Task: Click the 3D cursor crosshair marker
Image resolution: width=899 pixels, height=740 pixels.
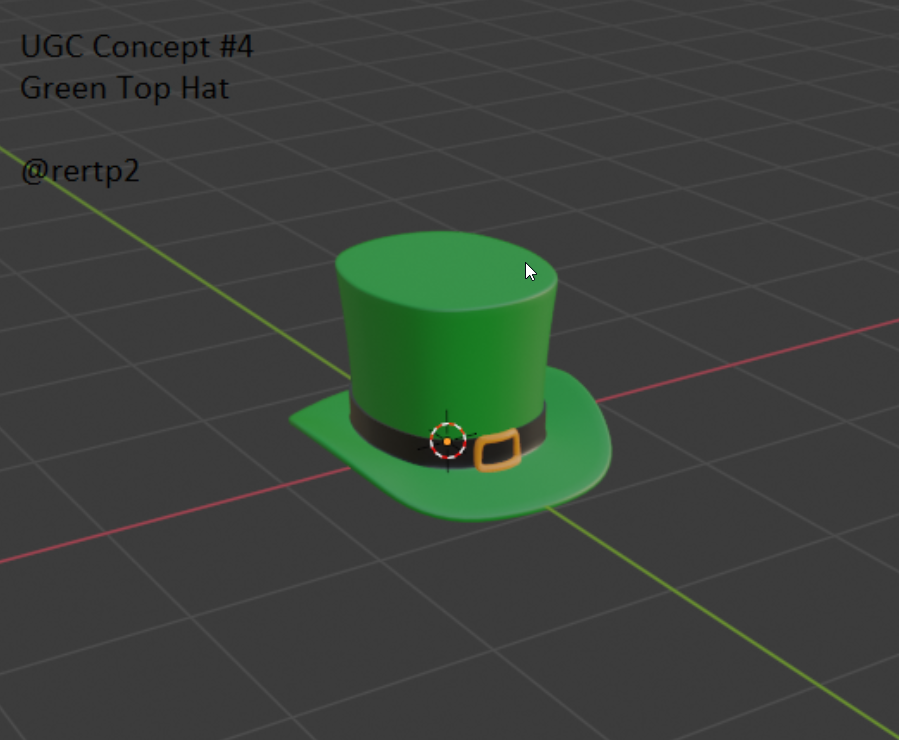Action: (x=449, y=440)
